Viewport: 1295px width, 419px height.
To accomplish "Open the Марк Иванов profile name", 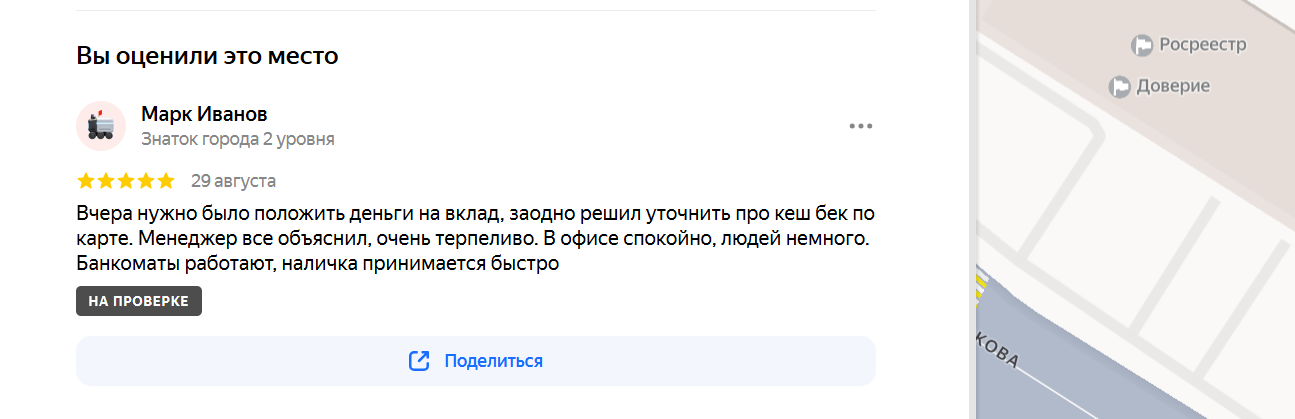I will coord(204,114).
